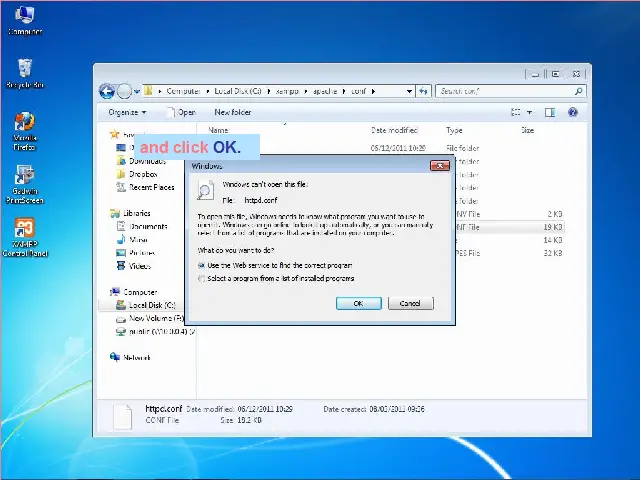Select Recent Places in the sidebar
This screenshot has width=640, height=480.
coord(145,187)
